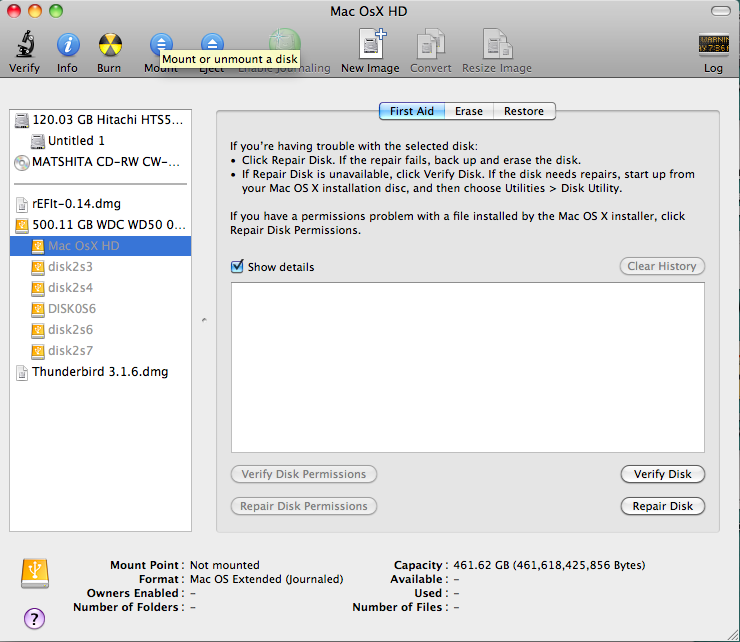
Task: Click the Mount toolbar icon
Action: [161, 43]
